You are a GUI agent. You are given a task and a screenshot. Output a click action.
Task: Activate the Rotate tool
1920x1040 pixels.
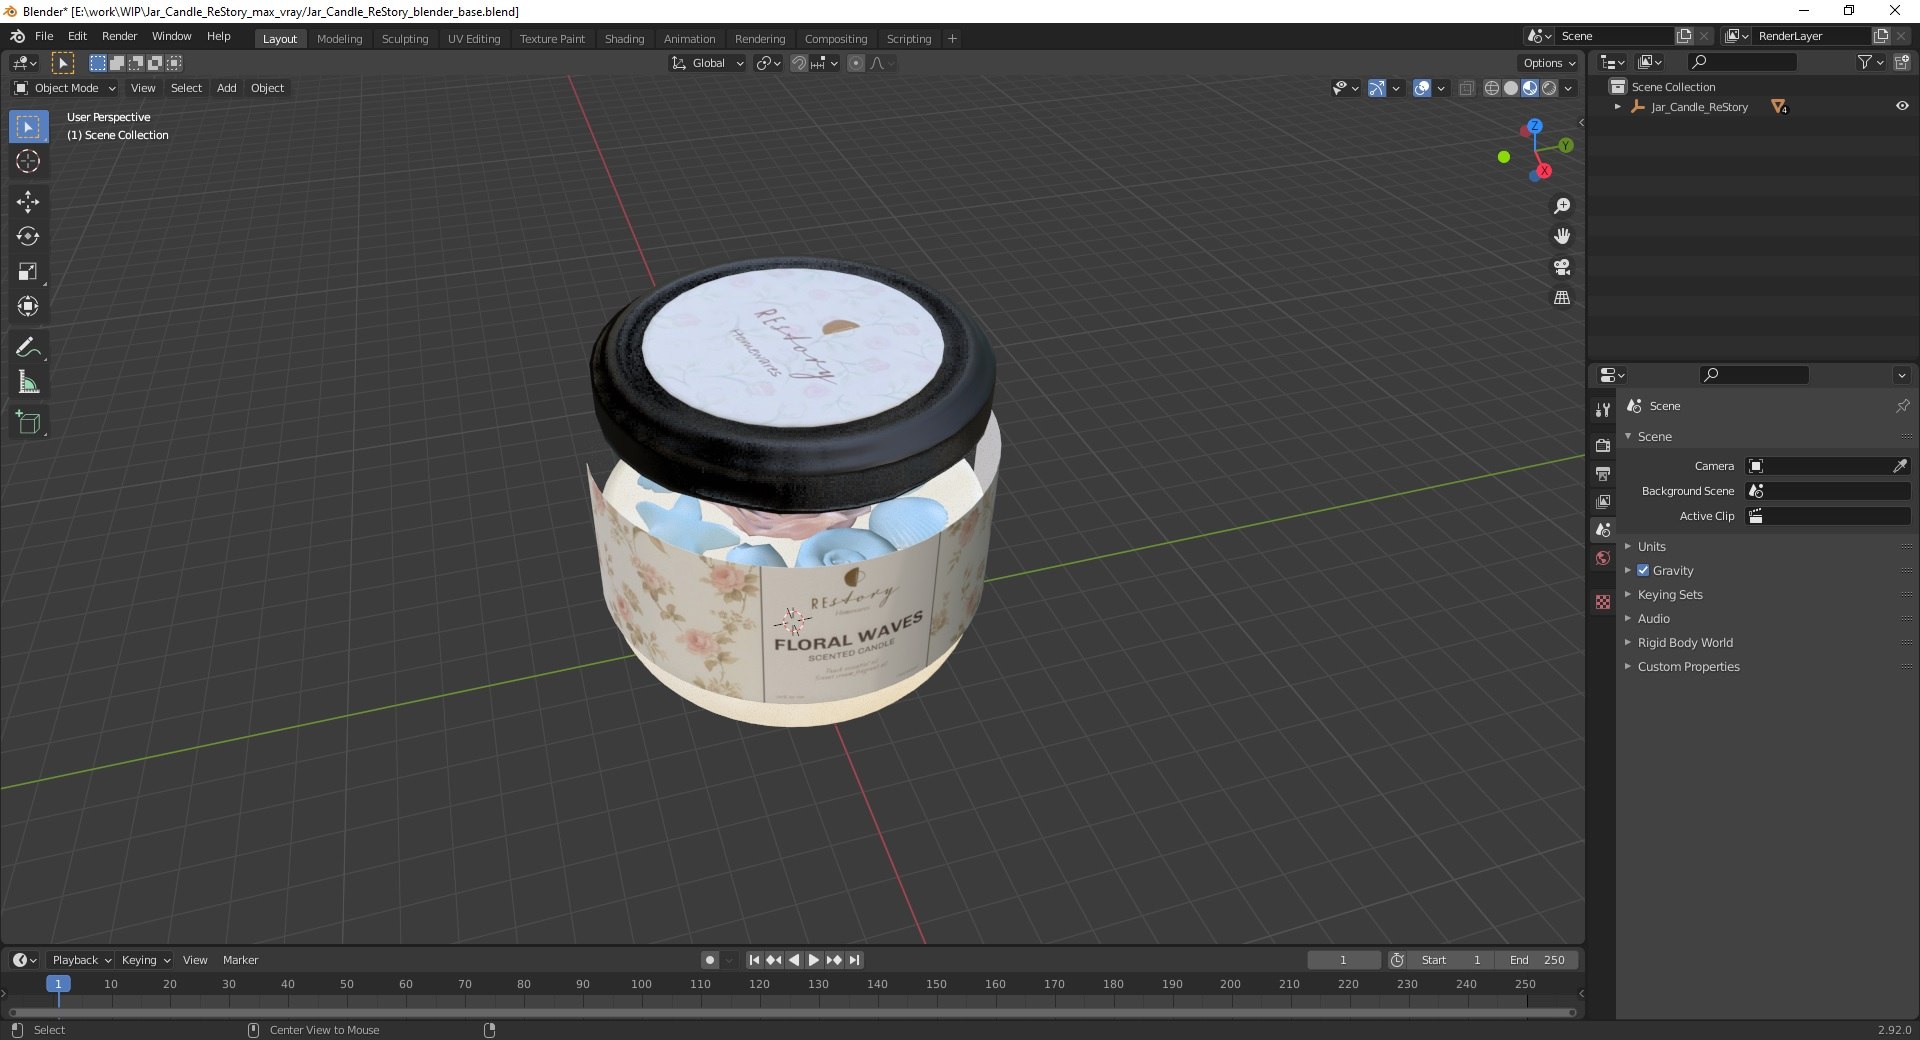pyautogui.click(x=28, y=237)
